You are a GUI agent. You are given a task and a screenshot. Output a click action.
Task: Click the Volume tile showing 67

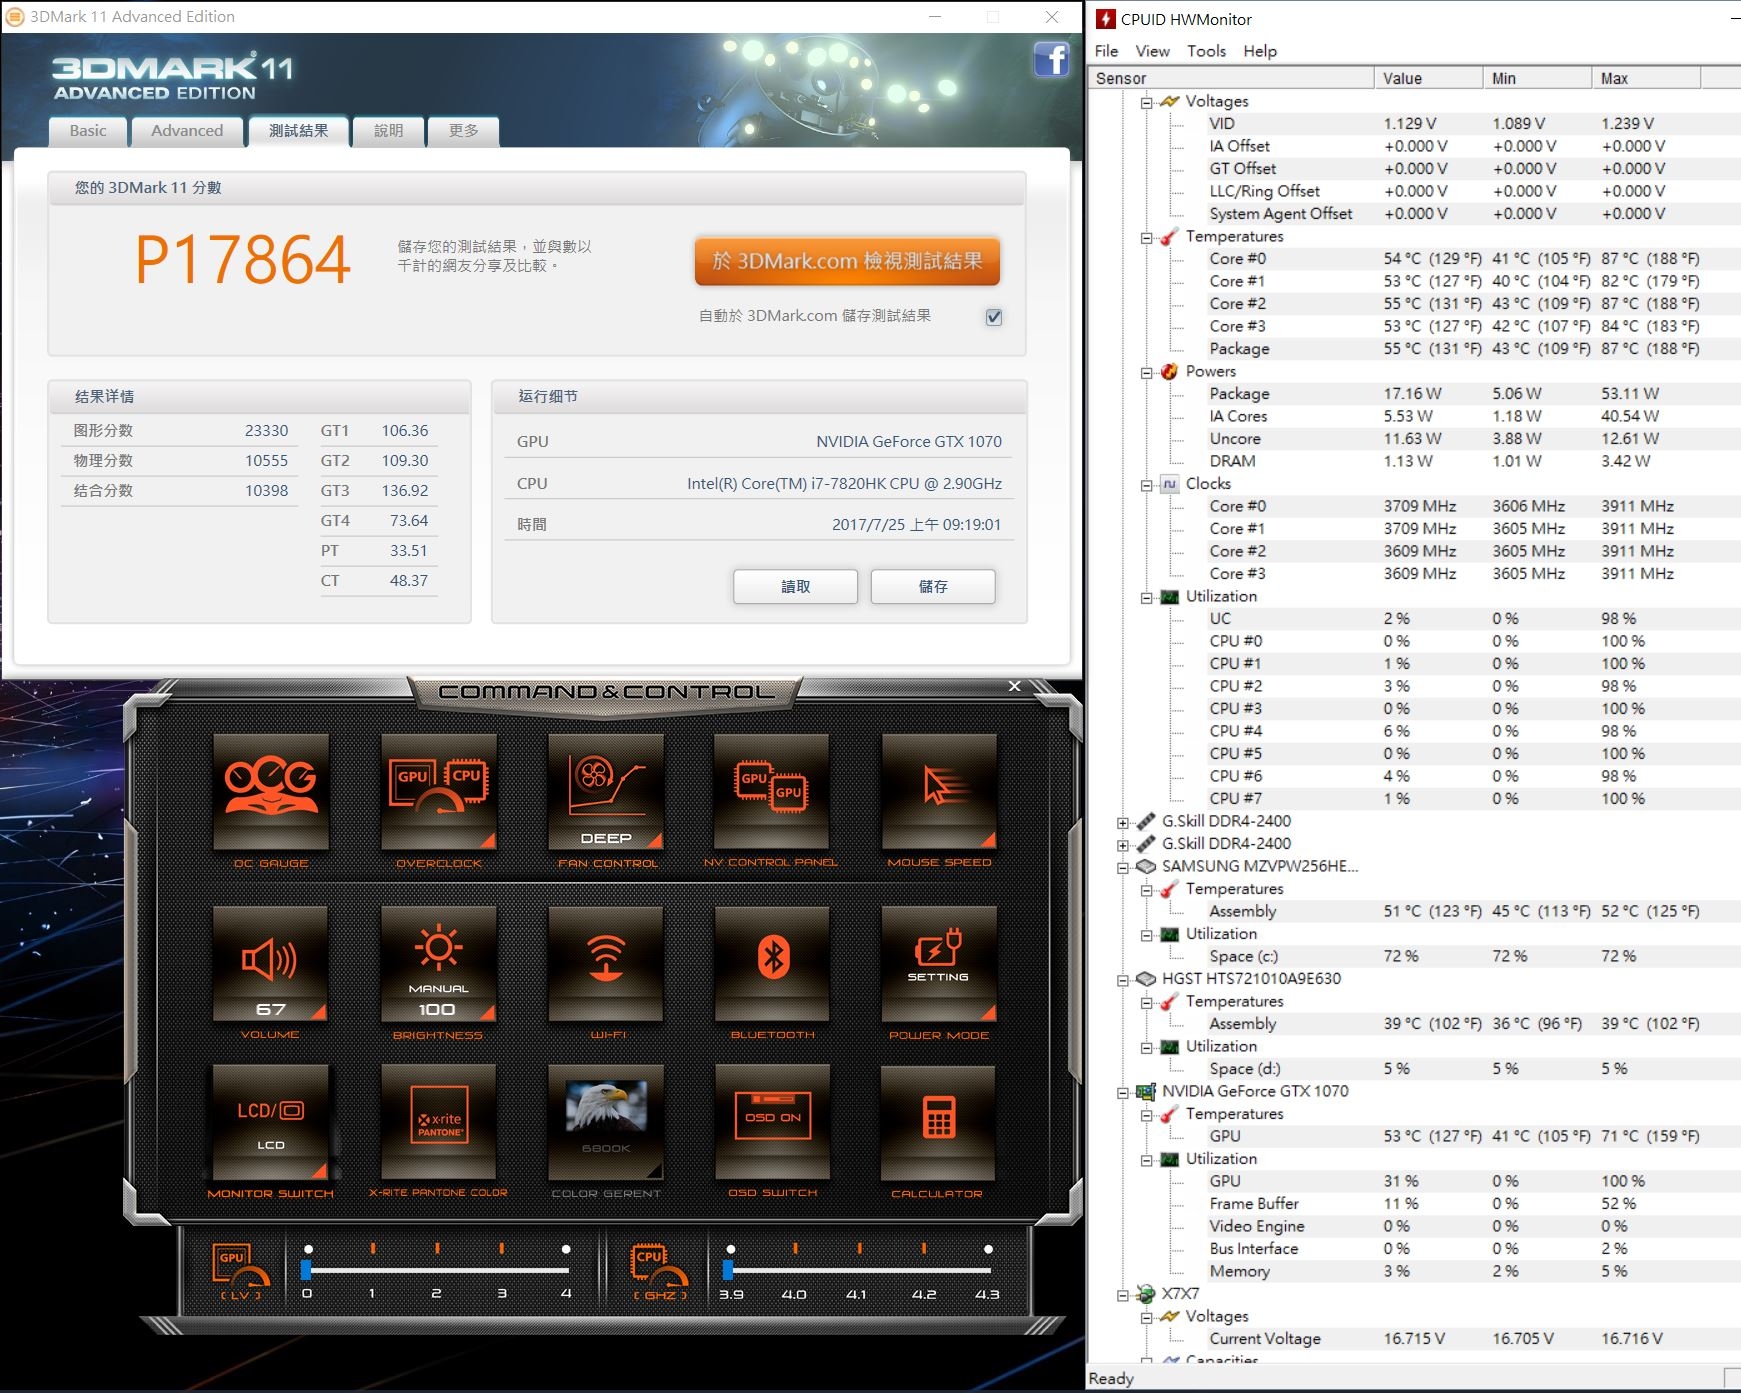tap(271, 964)
